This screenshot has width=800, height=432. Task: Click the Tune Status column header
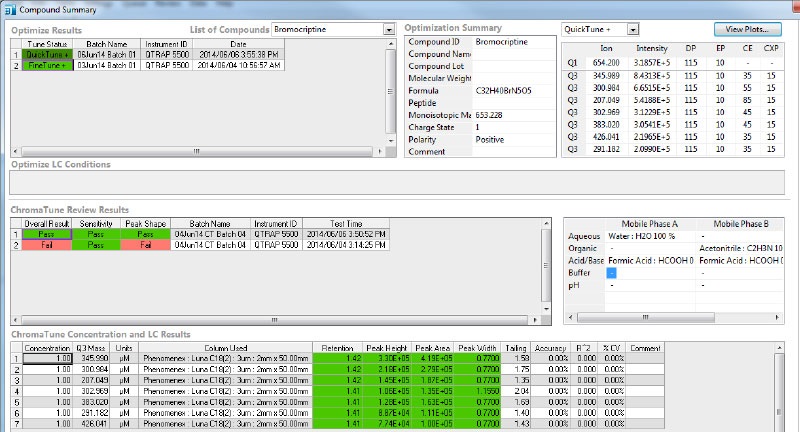pos(48,45)
